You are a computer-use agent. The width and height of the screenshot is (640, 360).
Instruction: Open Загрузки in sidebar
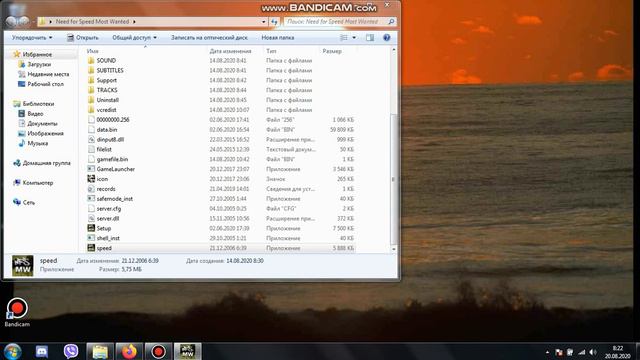pos(39,64)
